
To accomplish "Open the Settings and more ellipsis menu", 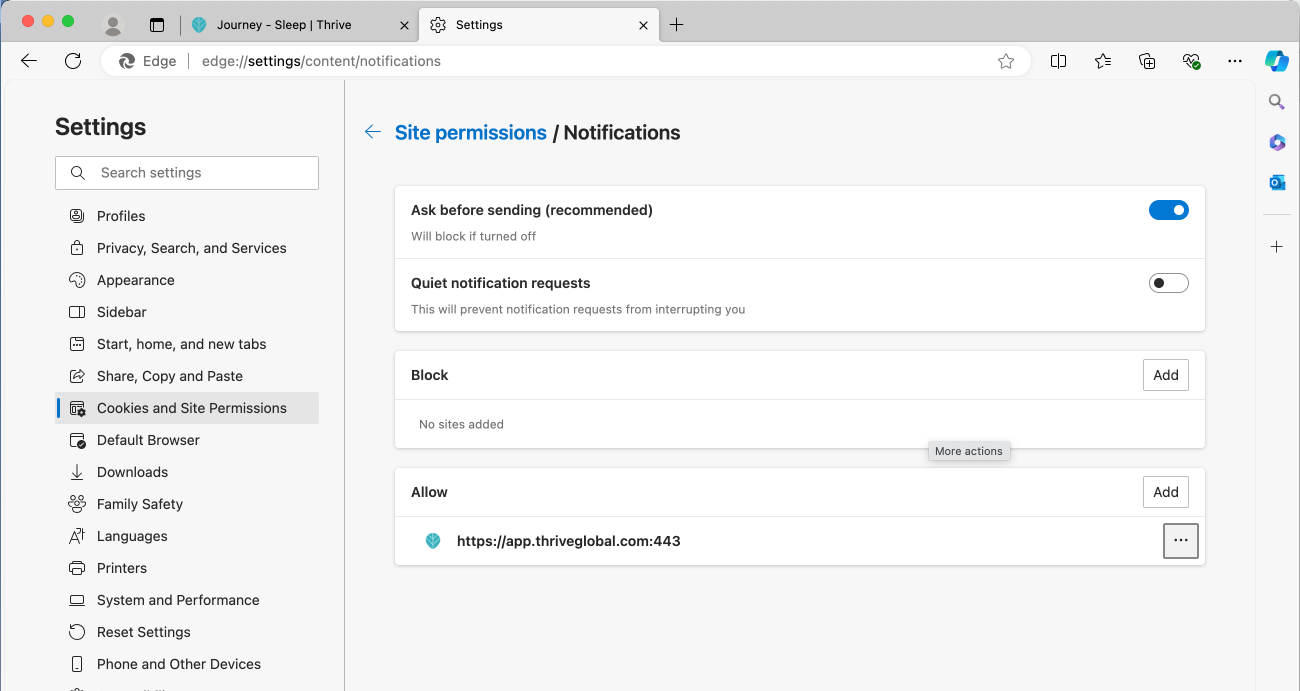I will coord(1235,61).
